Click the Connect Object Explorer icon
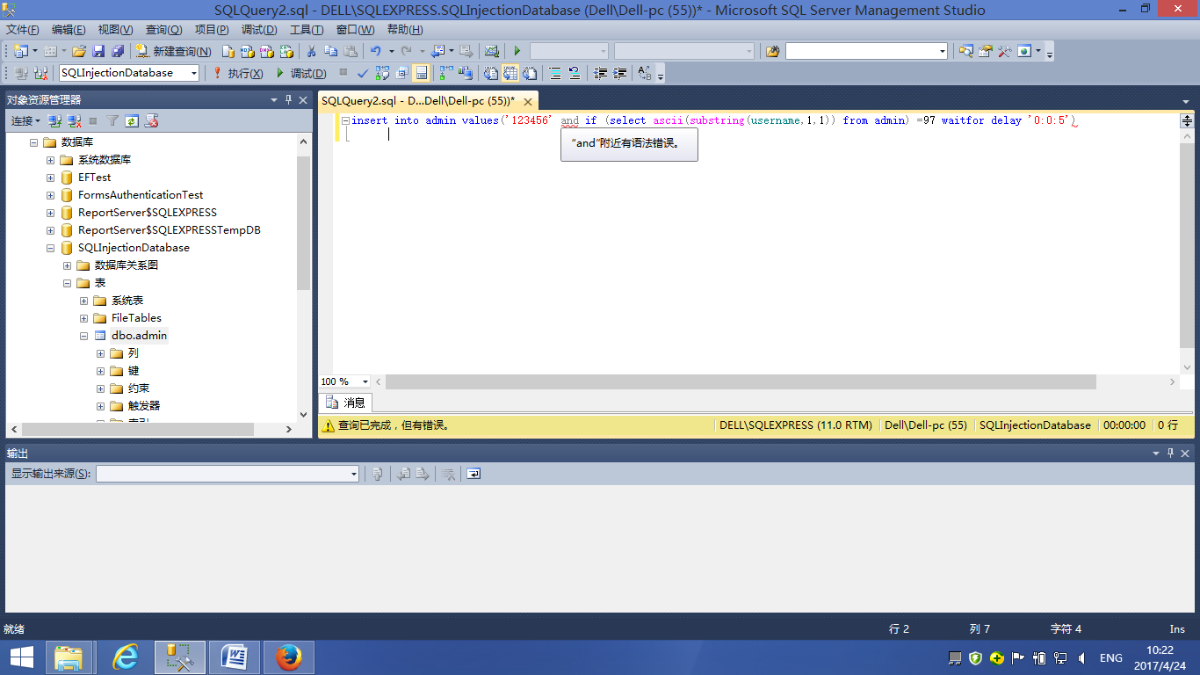Image resolution: width=1200 pixels, height=675 pixels. pyautogui.click(x=55, y=121)
